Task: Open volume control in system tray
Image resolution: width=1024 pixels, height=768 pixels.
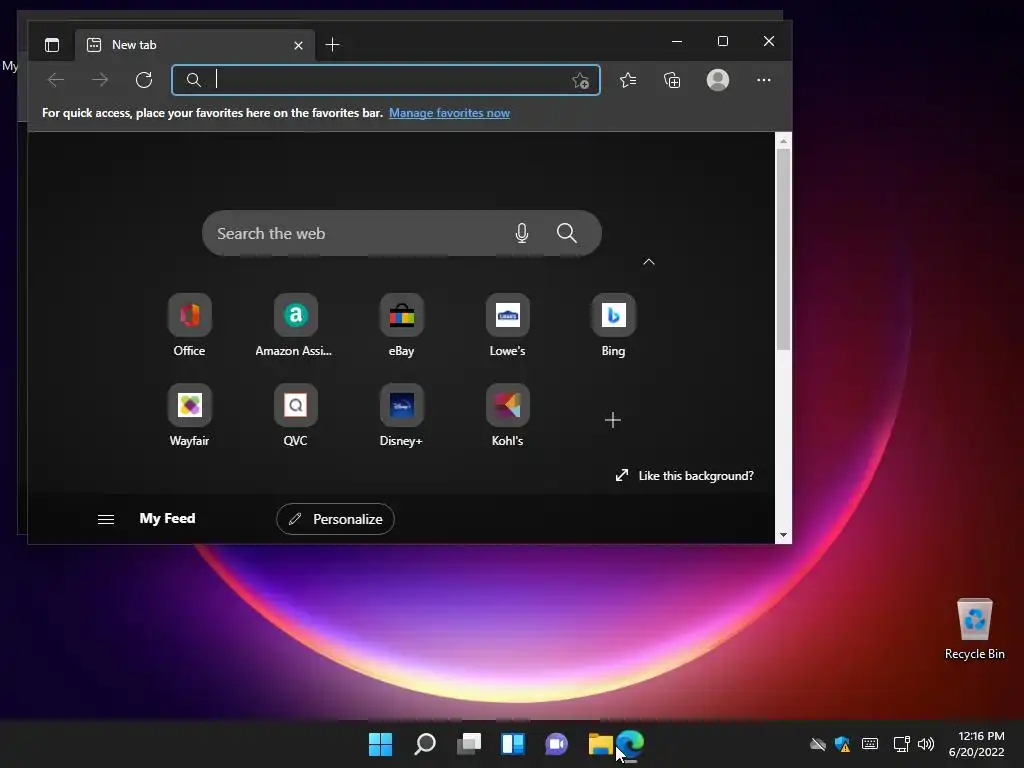Action: click(925, 744)
